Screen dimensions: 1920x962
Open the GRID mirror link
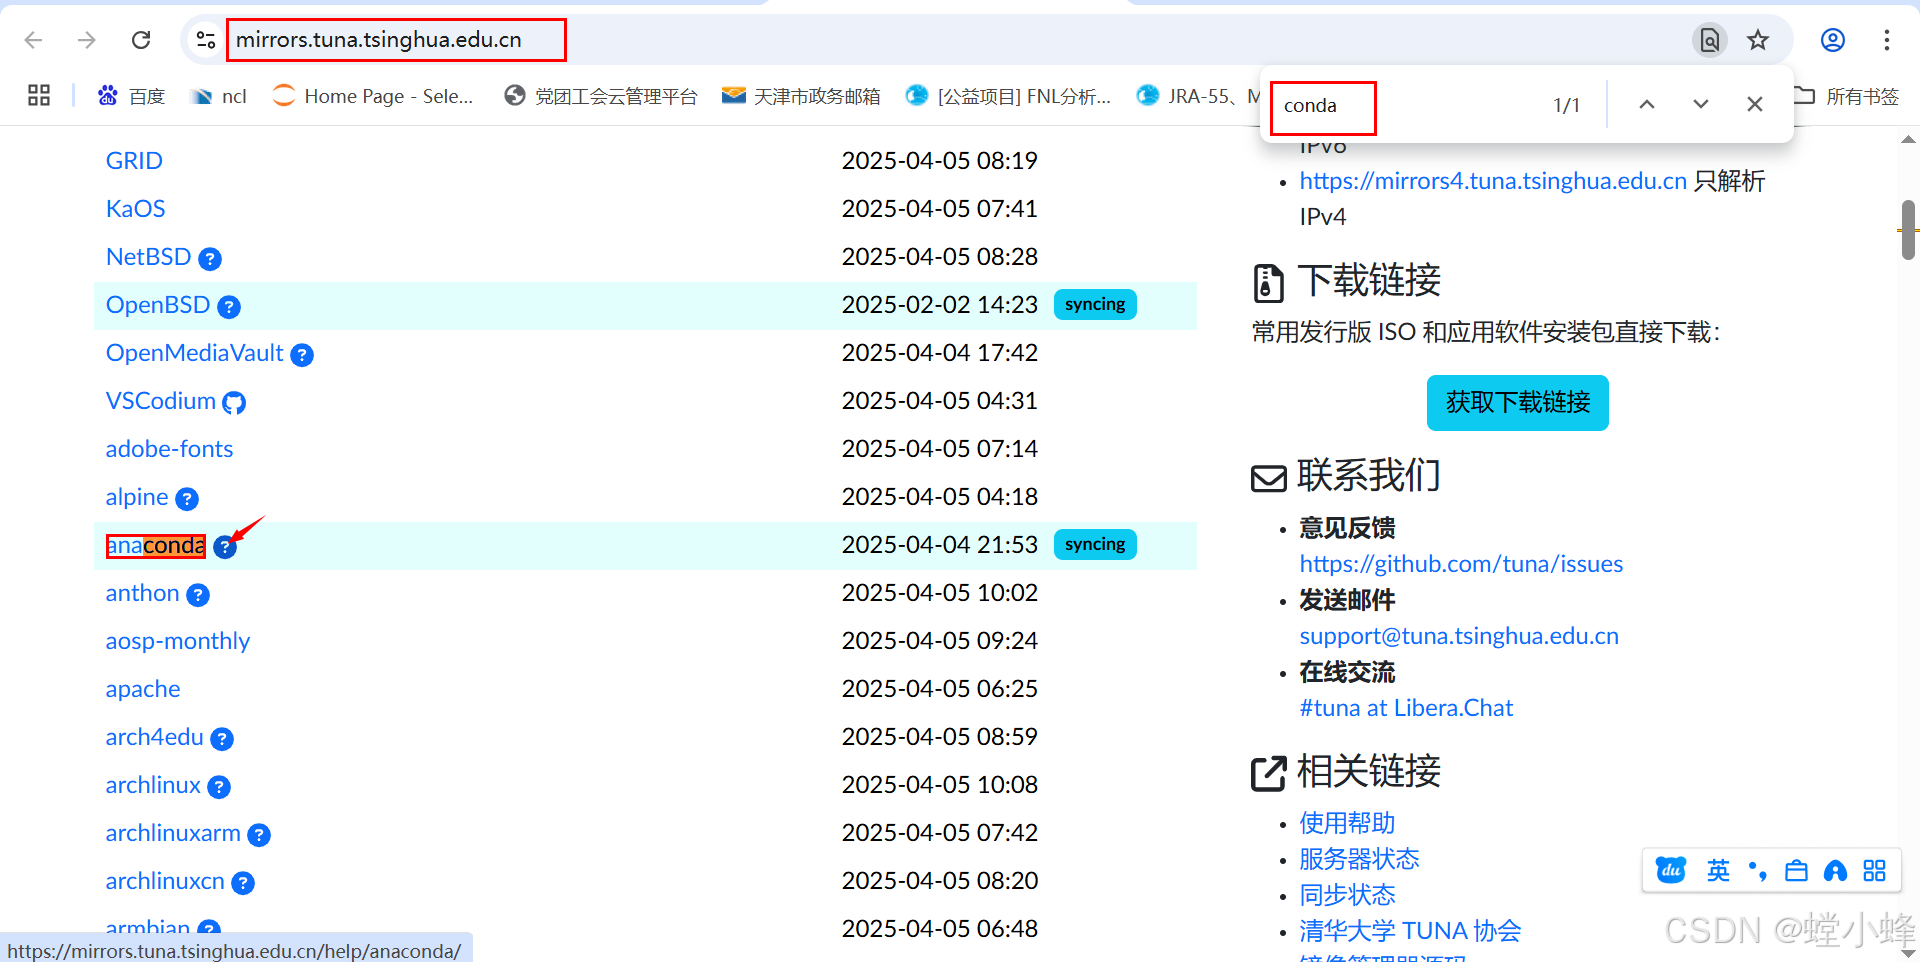click(134, 161)
